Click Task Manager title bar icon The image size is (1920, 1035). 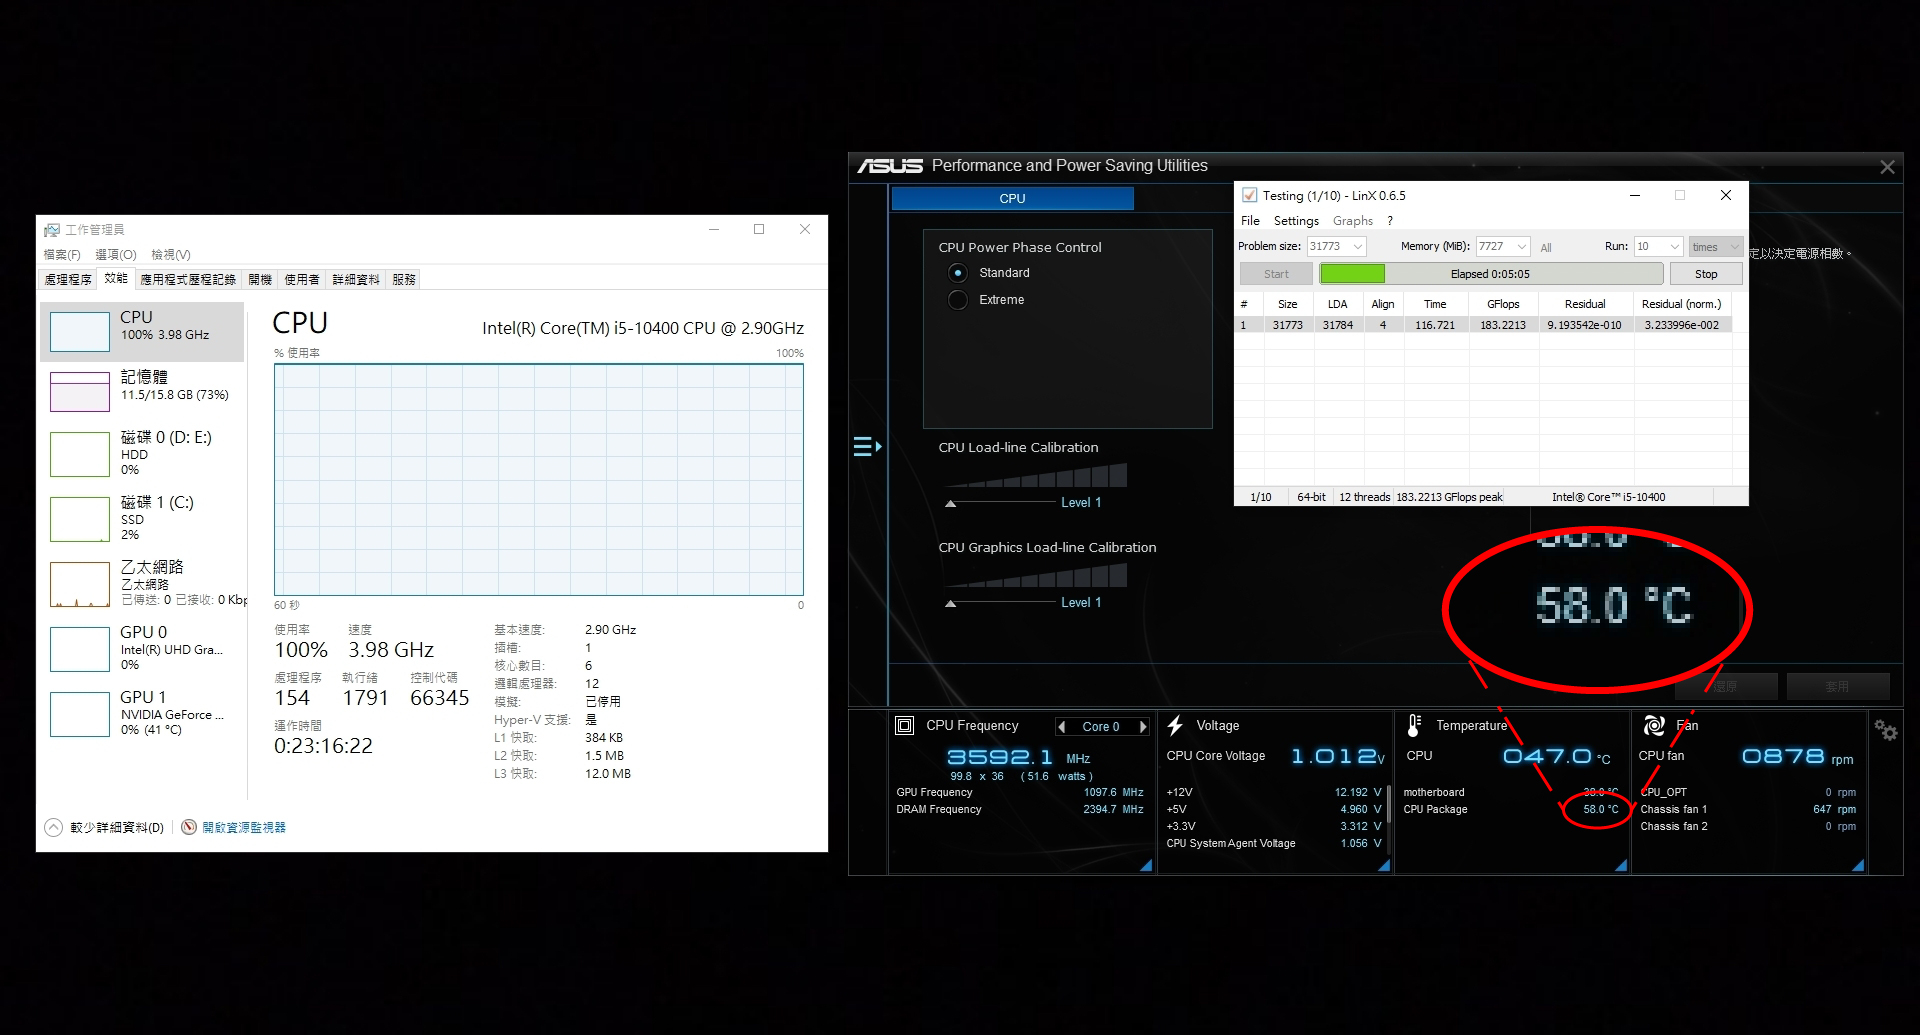click(x=52, y=230)
